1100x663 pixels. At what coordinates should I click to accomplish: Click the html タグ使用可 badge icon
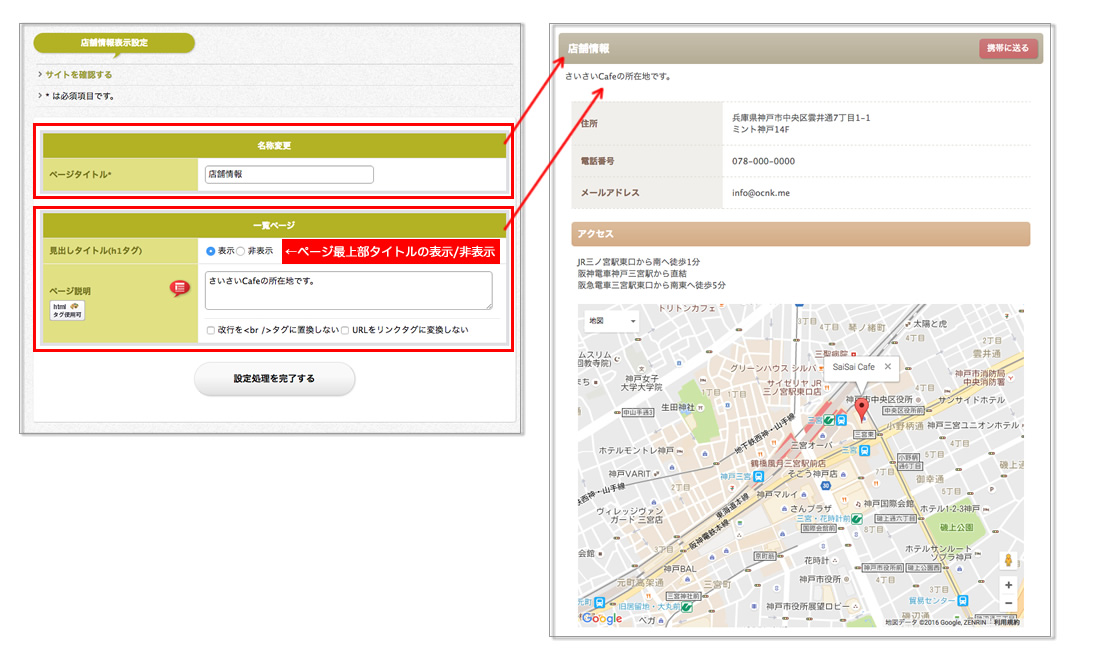tap(67, 310)
